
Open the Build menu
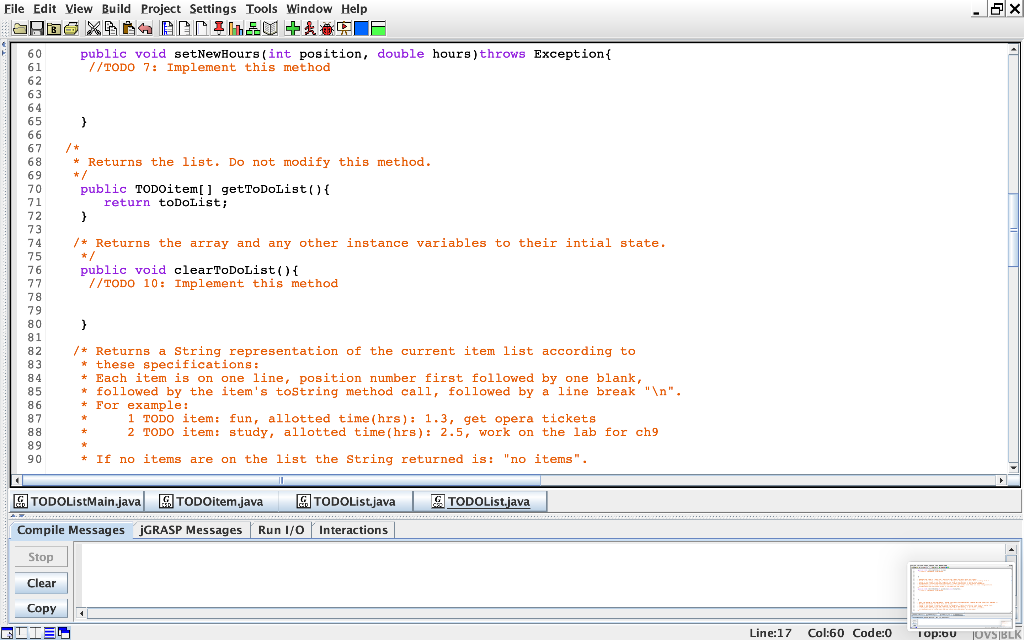(116, 9)
